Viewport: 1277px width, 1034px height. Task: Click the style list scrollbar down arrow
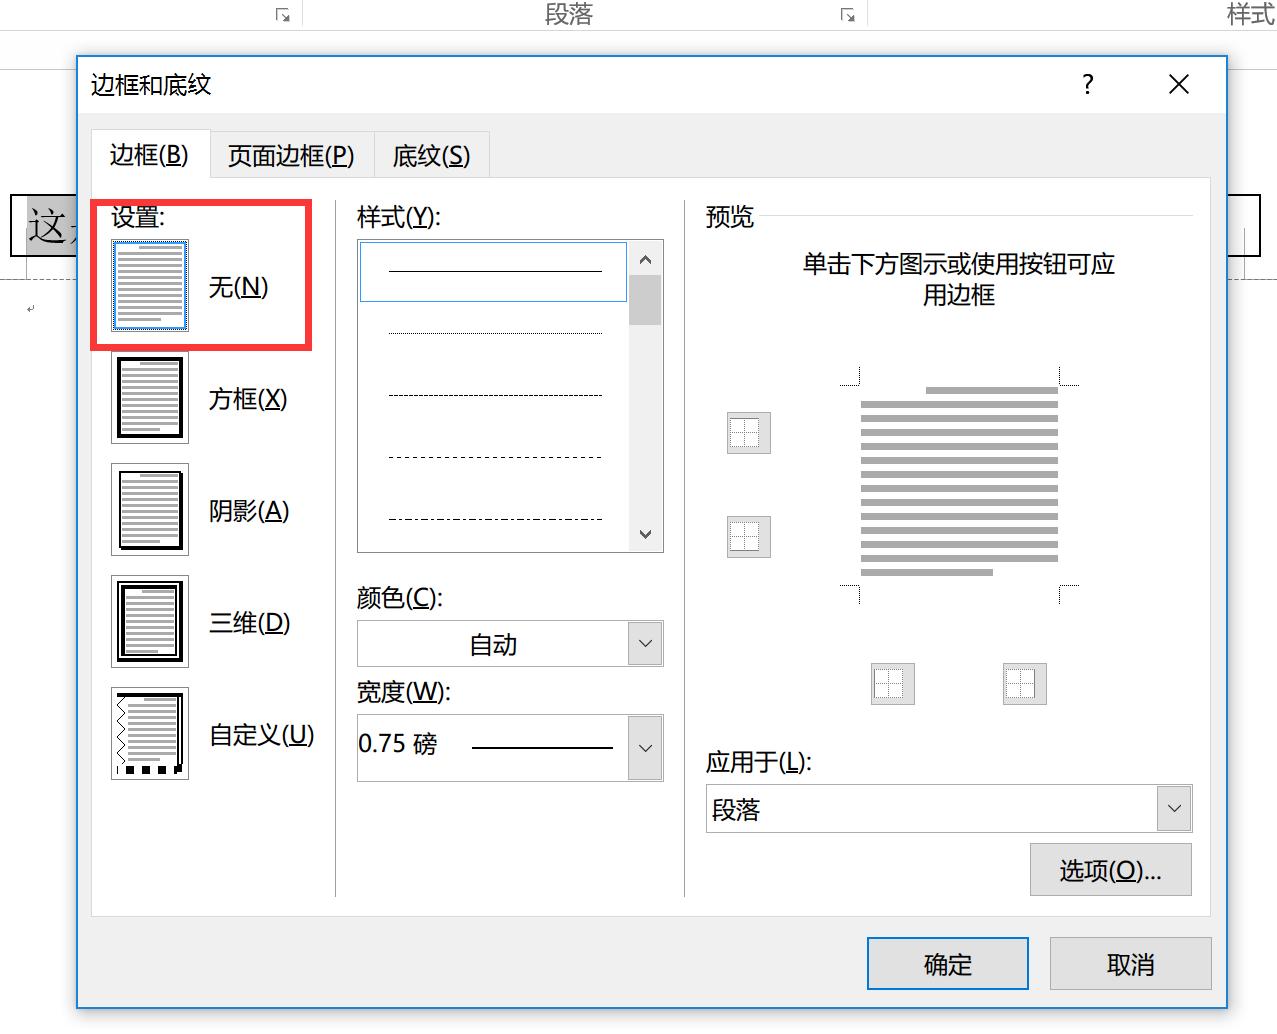(645, 534)
